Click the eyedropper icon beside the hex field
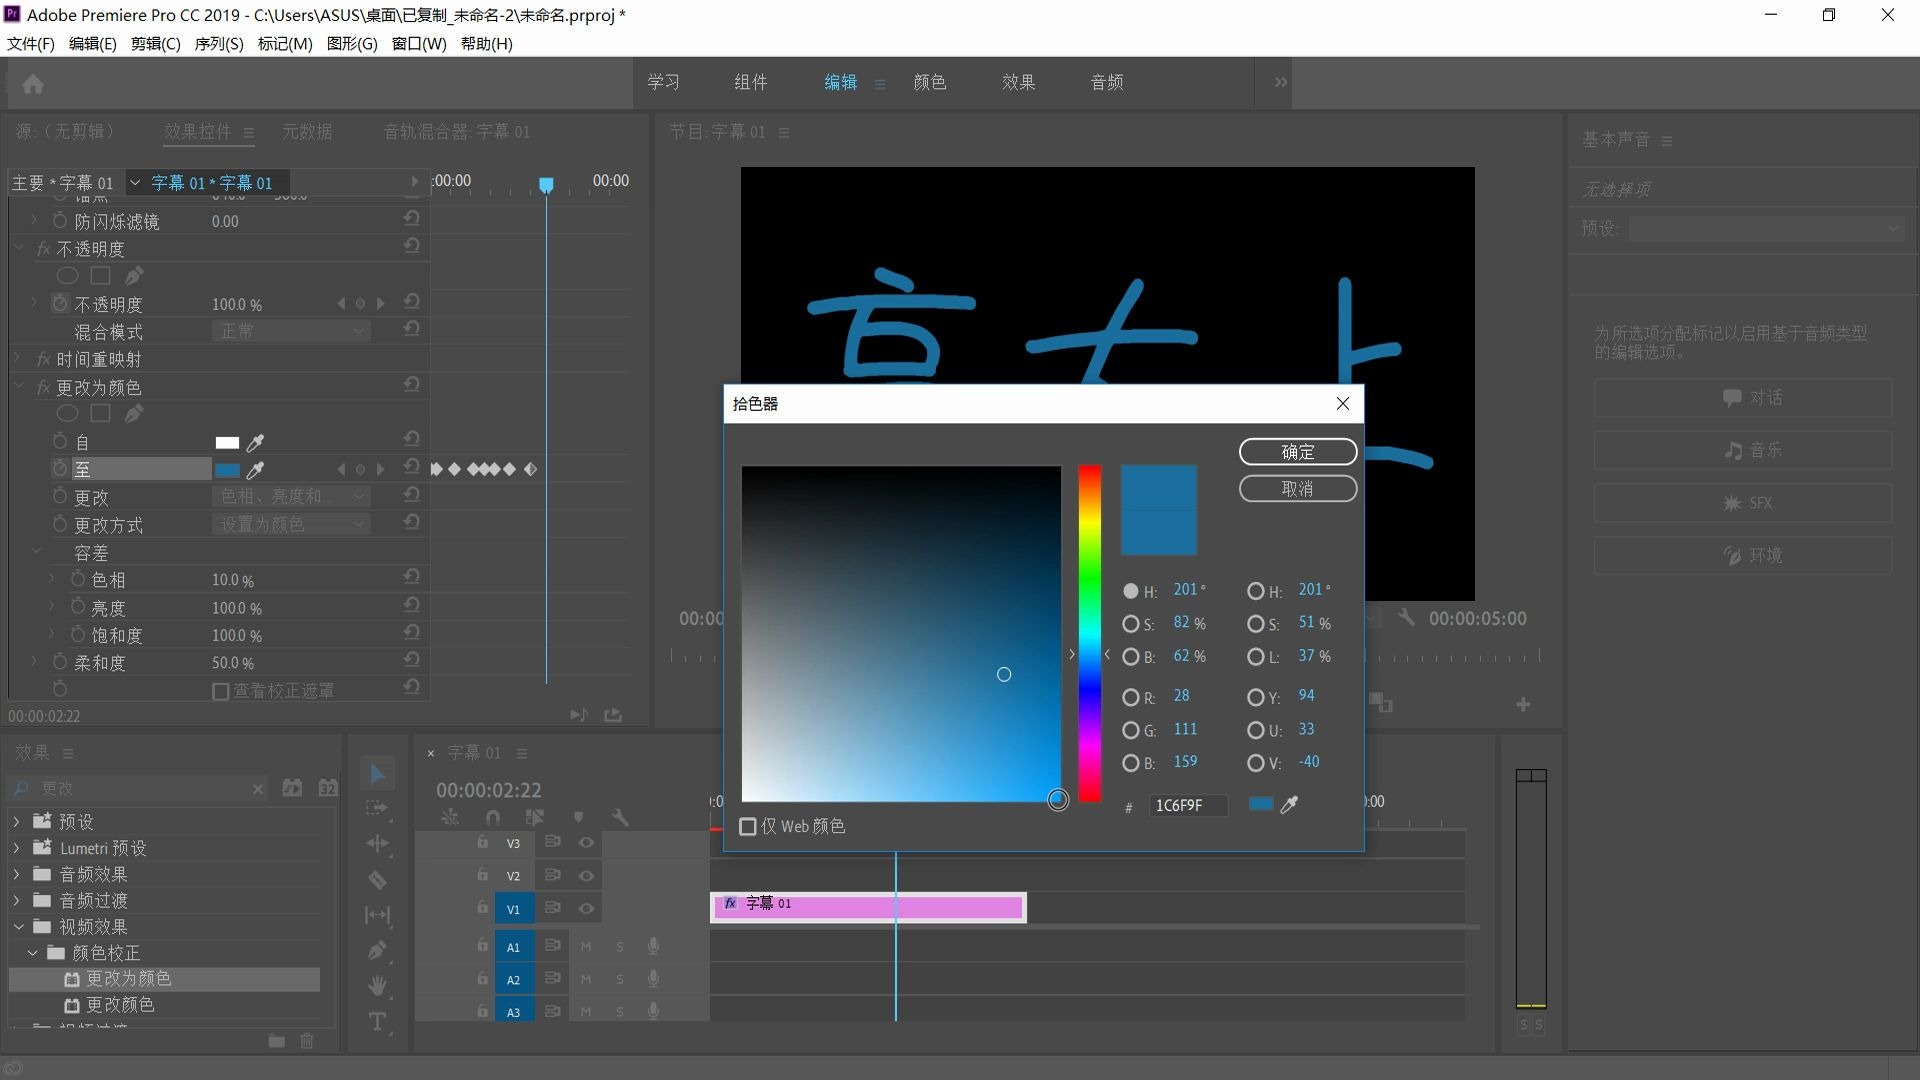1920x1080 pixels. coord(1289,805)
